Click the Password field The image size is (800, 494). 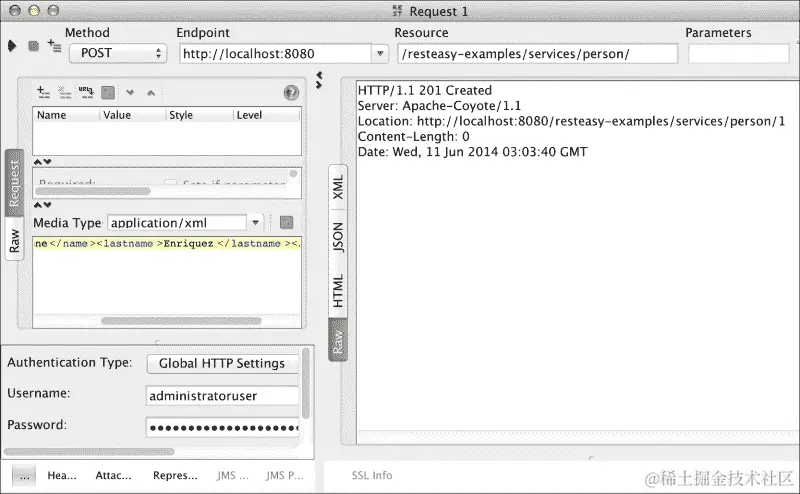(x=222, y=427)
